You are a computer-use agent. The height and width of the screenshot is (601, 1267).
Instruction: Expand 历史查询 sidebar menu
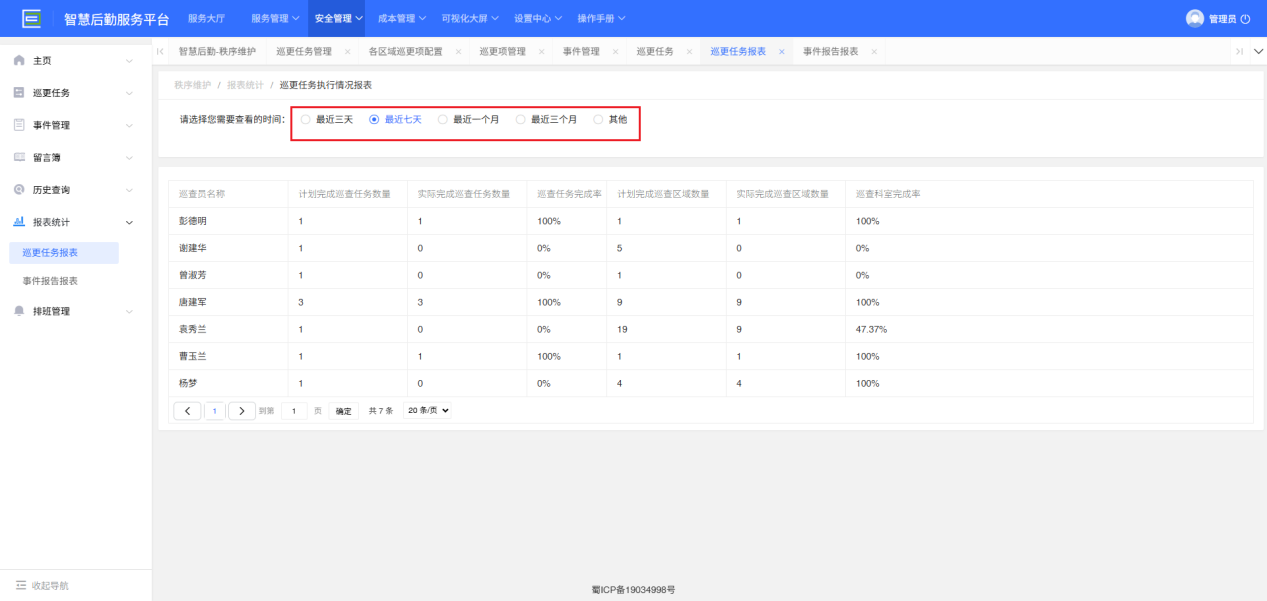click(129, 189)
